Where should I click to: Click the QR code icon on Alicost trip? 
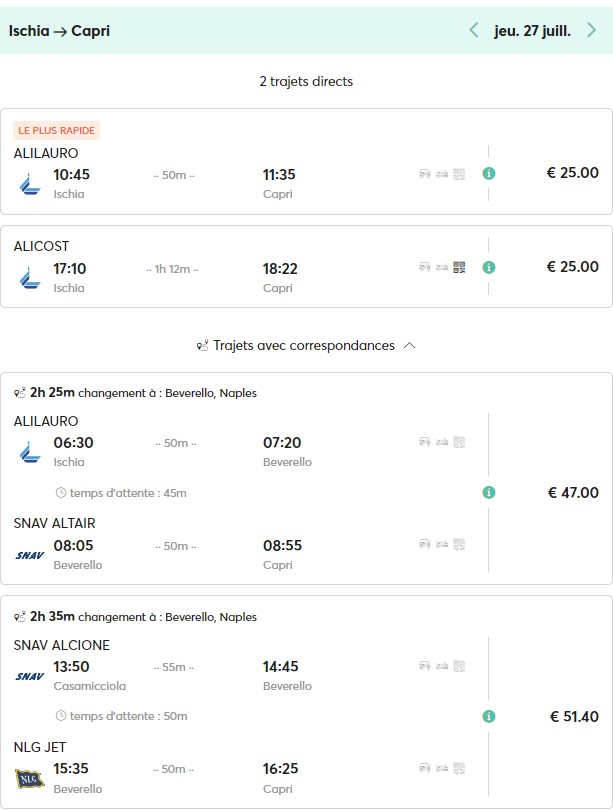point(459,267)
